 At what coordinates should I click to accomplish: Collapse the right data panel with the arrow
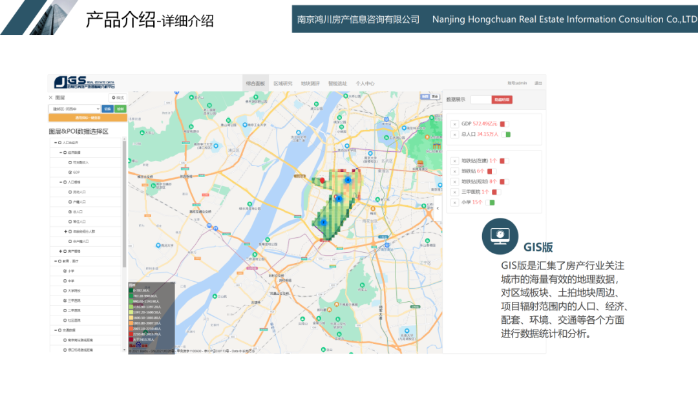[438, 208]
